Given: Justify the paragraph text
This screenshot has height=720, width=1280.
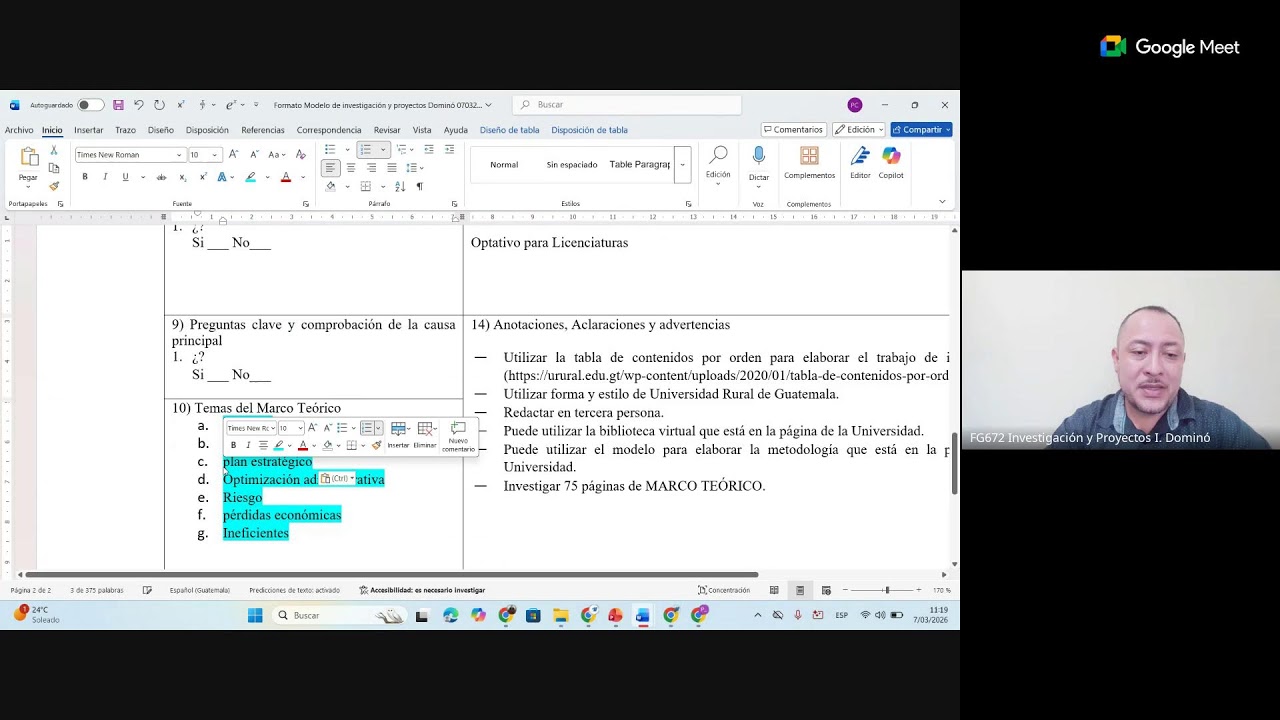Looking at the screenshot, I should [x=391, y=168].
